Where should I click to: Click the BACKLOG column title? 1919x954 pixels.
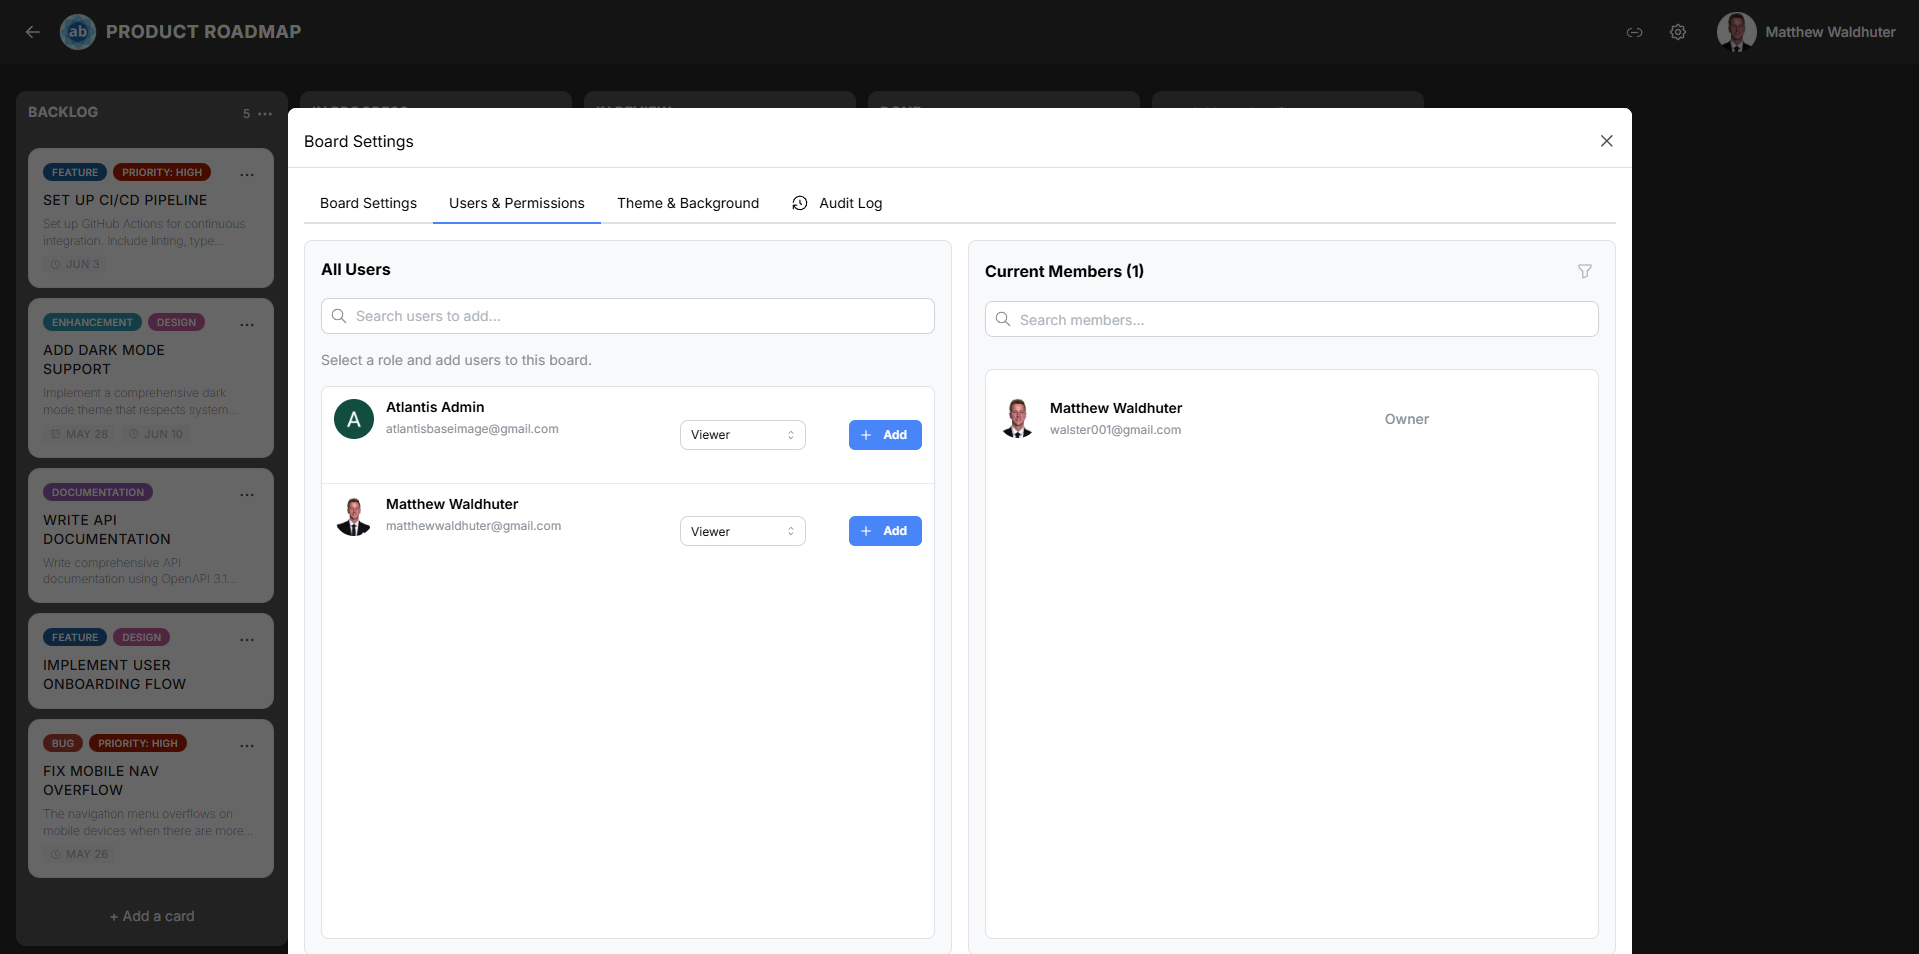coord(63,112)
